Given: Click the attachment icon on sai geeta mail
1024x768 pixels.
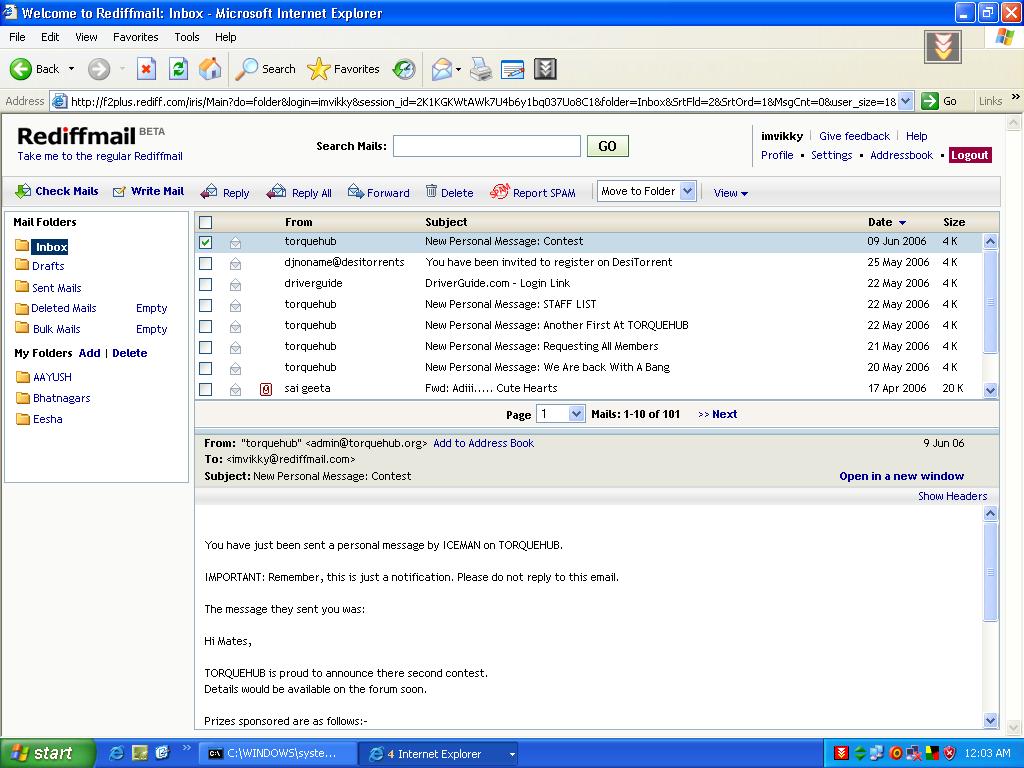Looking at the screenshot, I should pos(266,389).
